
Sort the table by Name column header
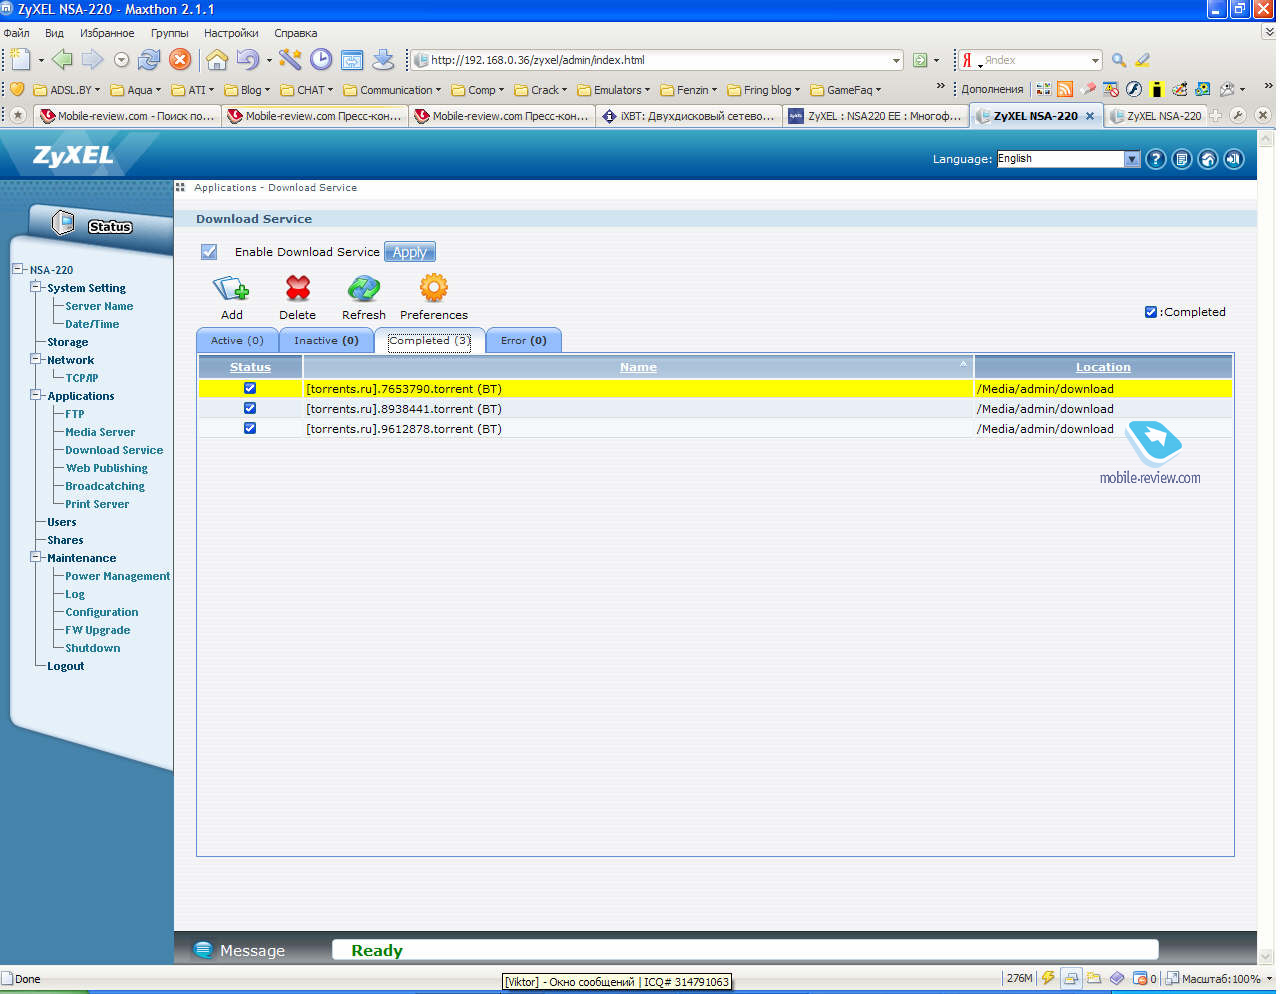pyautogui.click(x=638, y=367)
